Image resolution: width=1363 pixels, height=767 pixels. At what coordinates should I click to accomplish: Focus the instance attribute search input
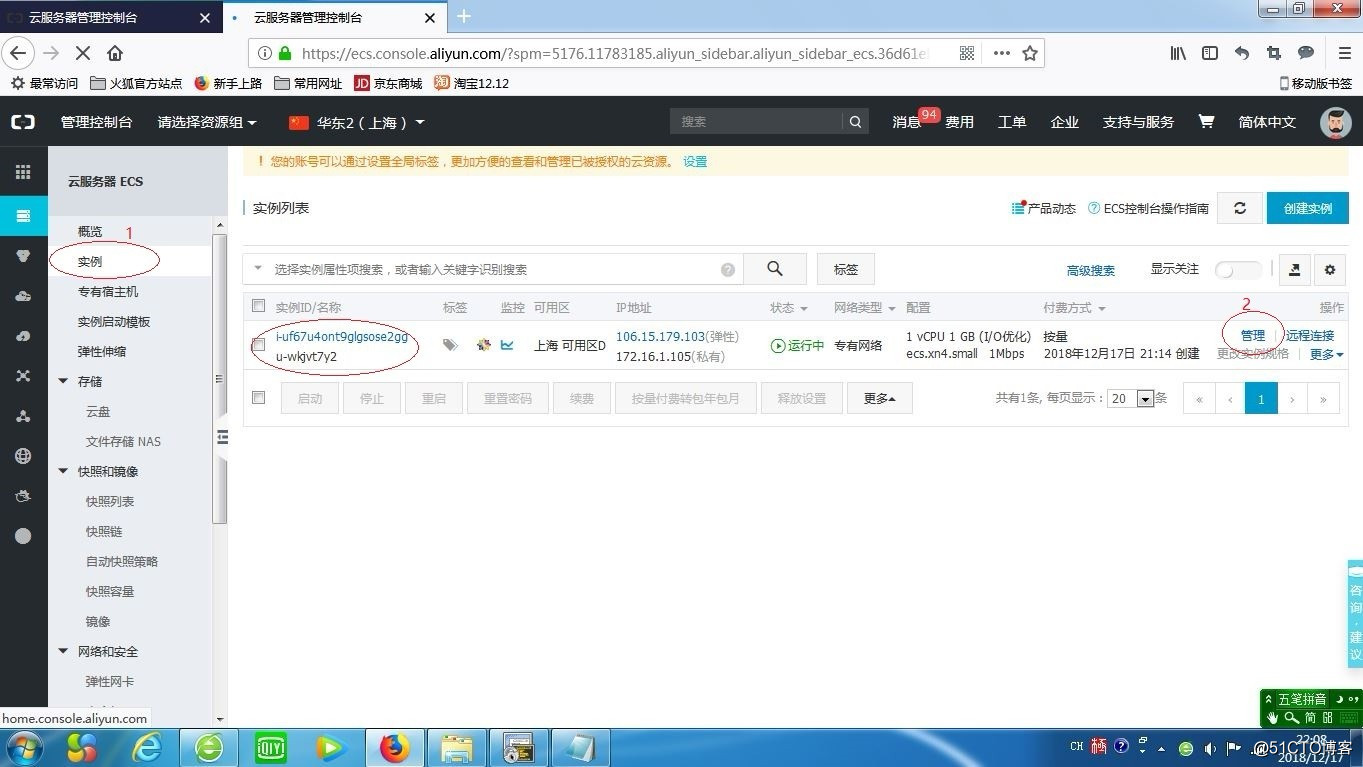494,269
